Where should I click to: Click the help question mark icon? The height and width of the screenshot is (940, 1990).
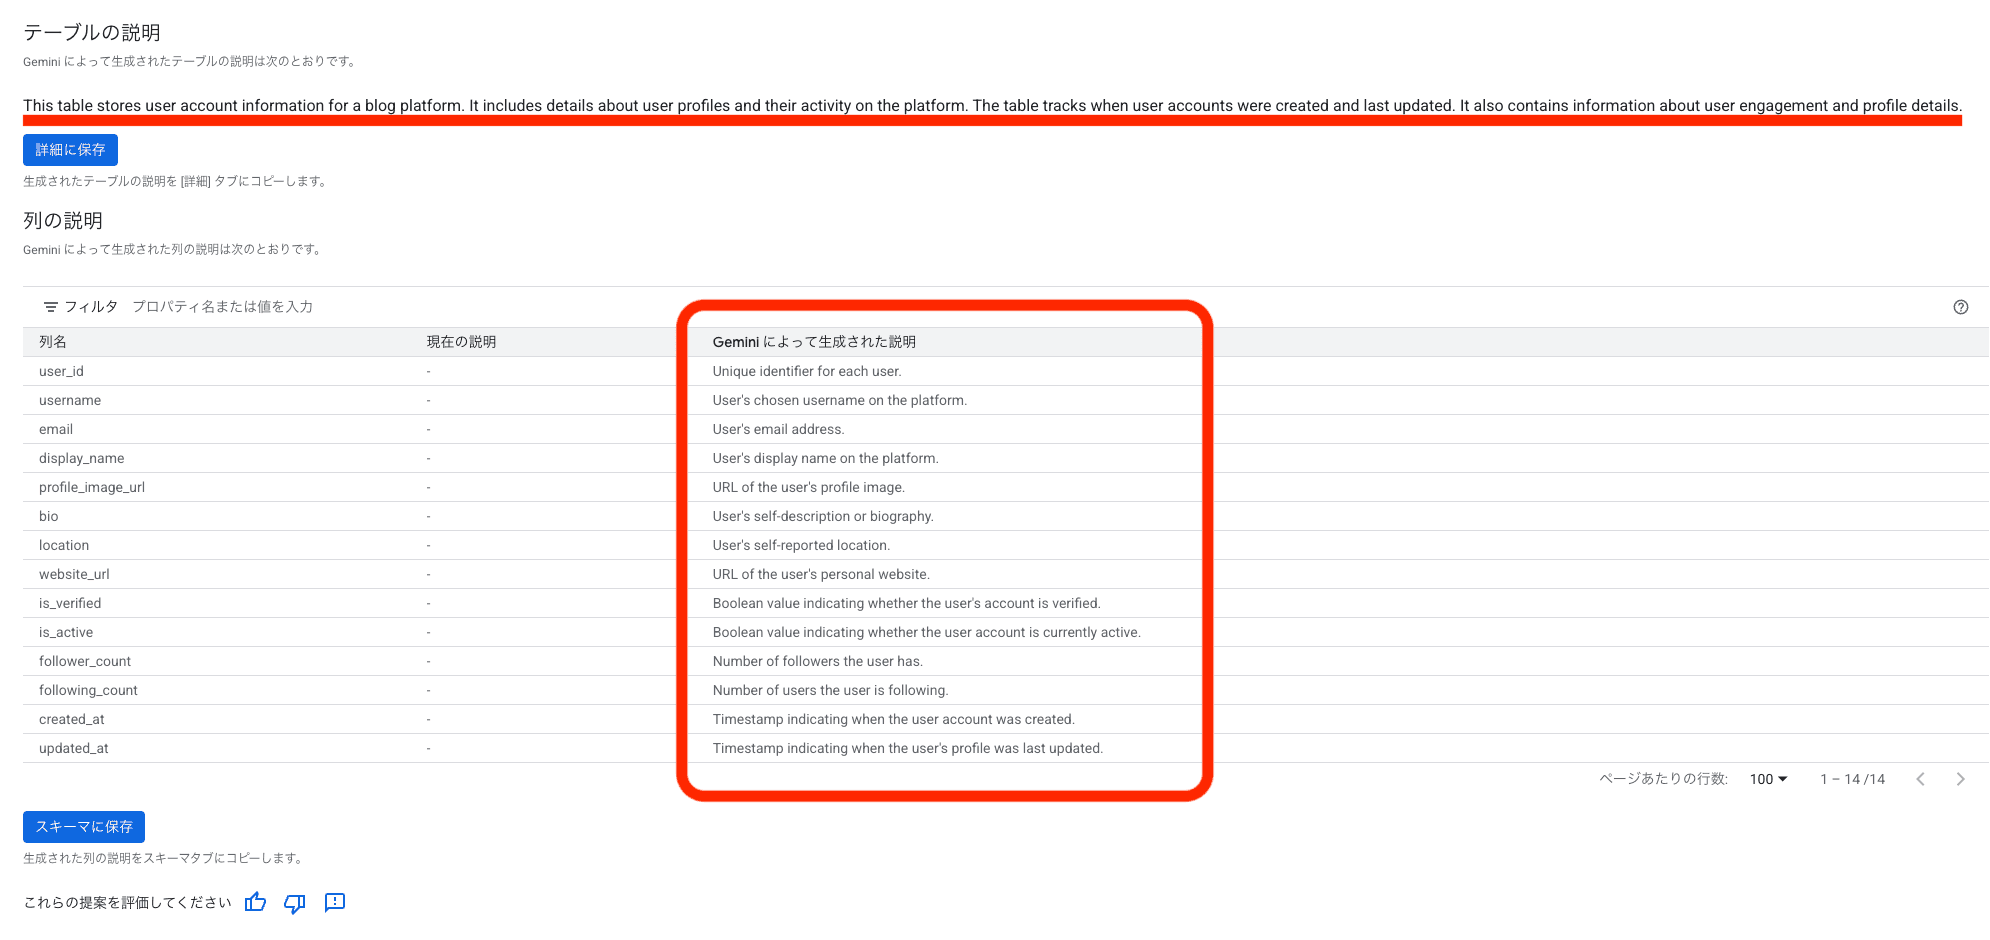[x=1960, y=307]
